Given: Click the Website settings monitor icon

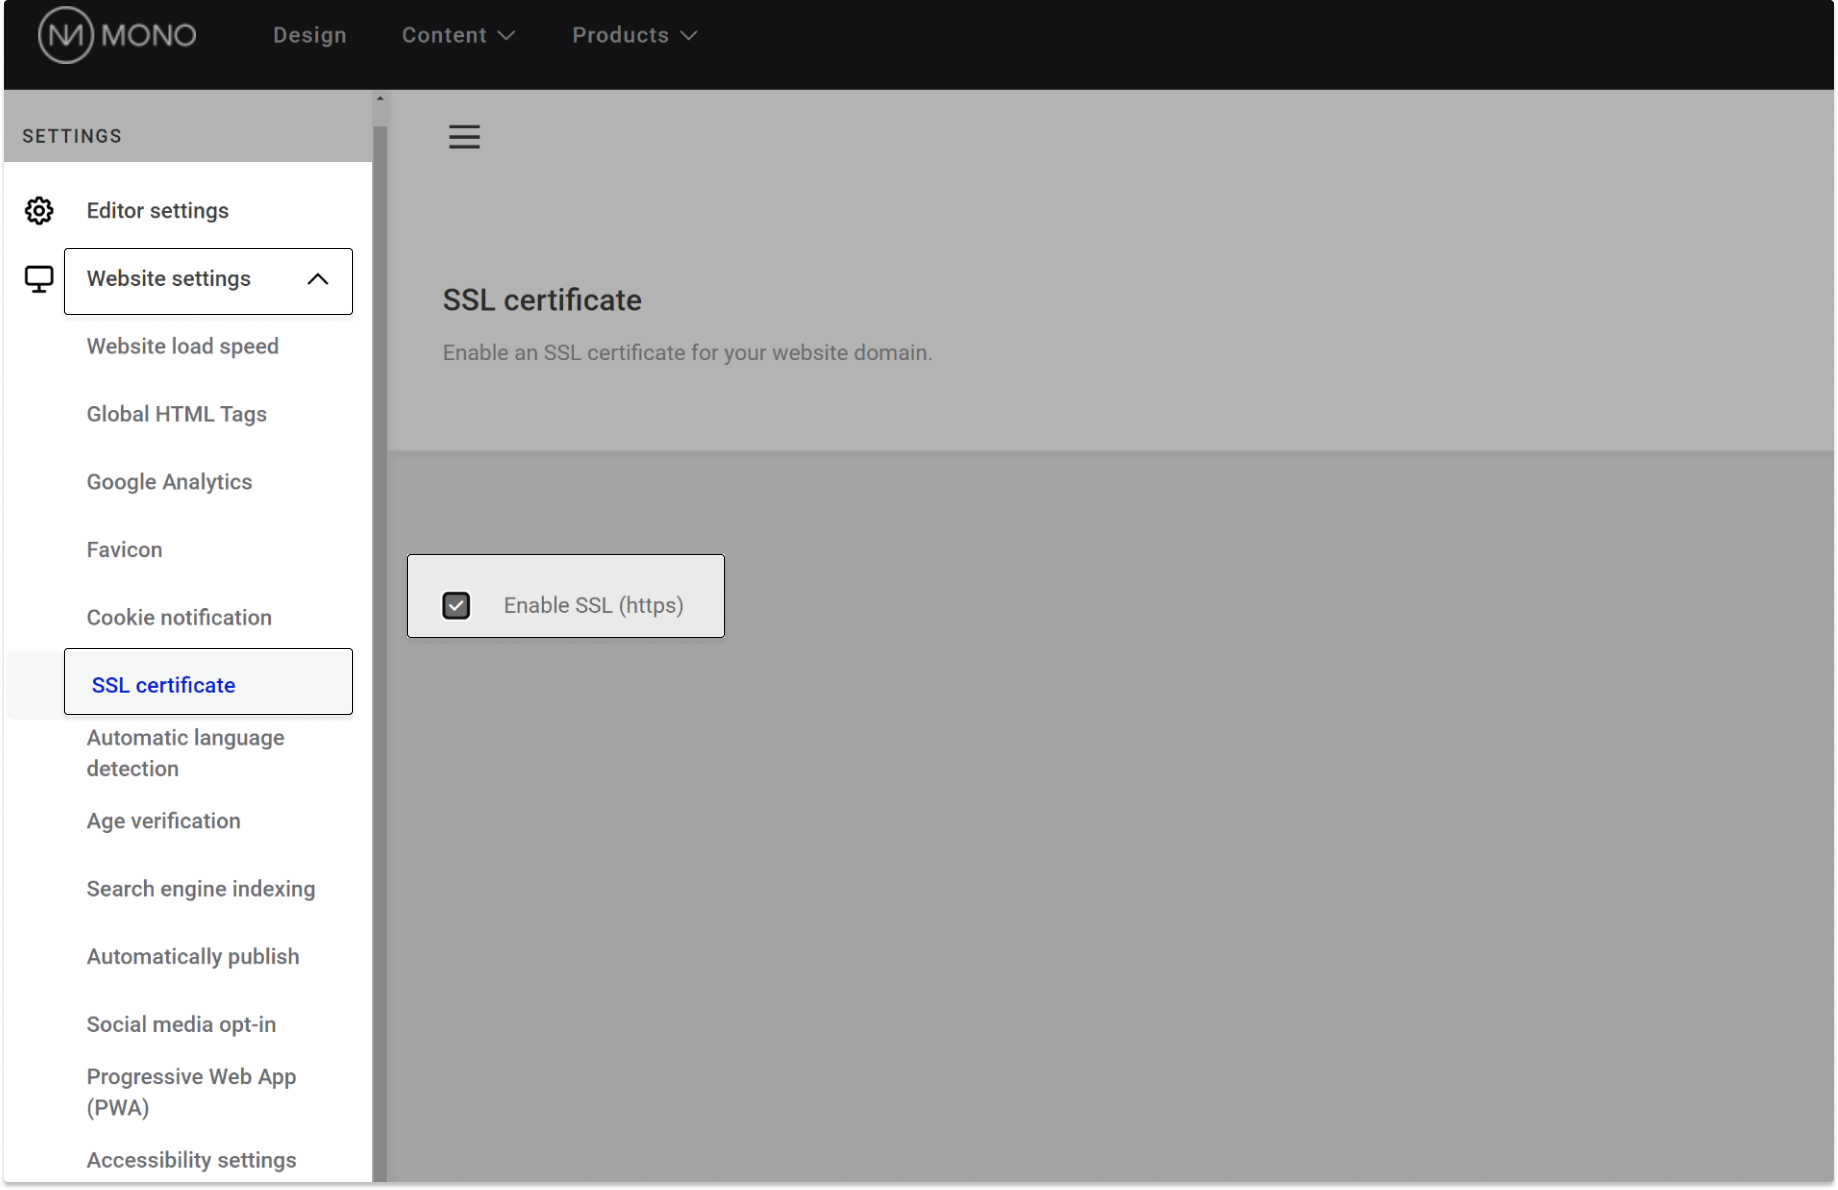Looking at the screenshot, I should 39,279.
